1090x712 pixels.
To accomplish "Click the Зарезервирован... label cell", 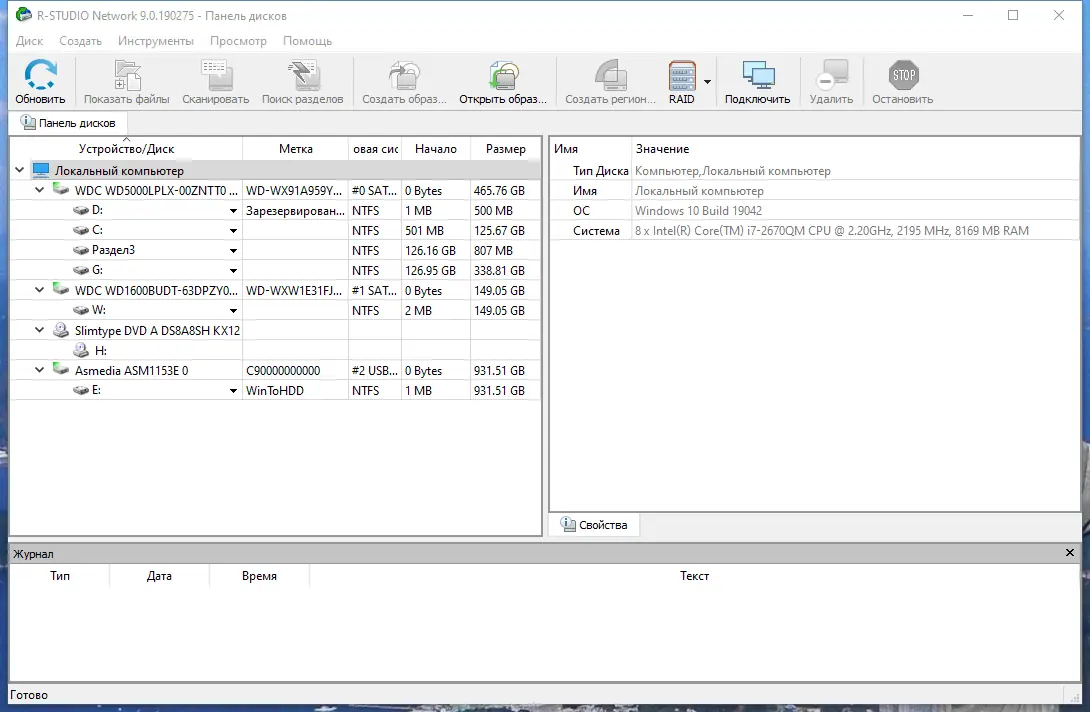I will [295, 211].
